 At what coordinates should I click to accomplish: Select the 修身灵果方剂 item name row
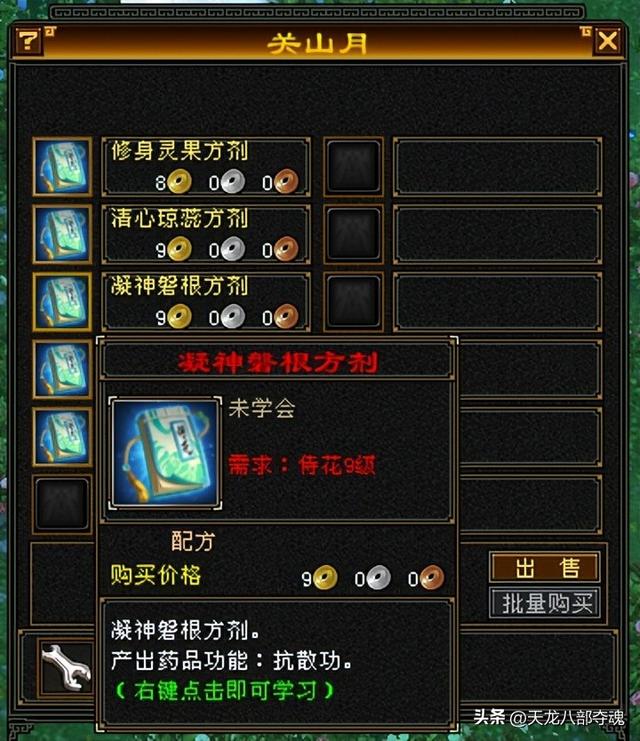206,166
